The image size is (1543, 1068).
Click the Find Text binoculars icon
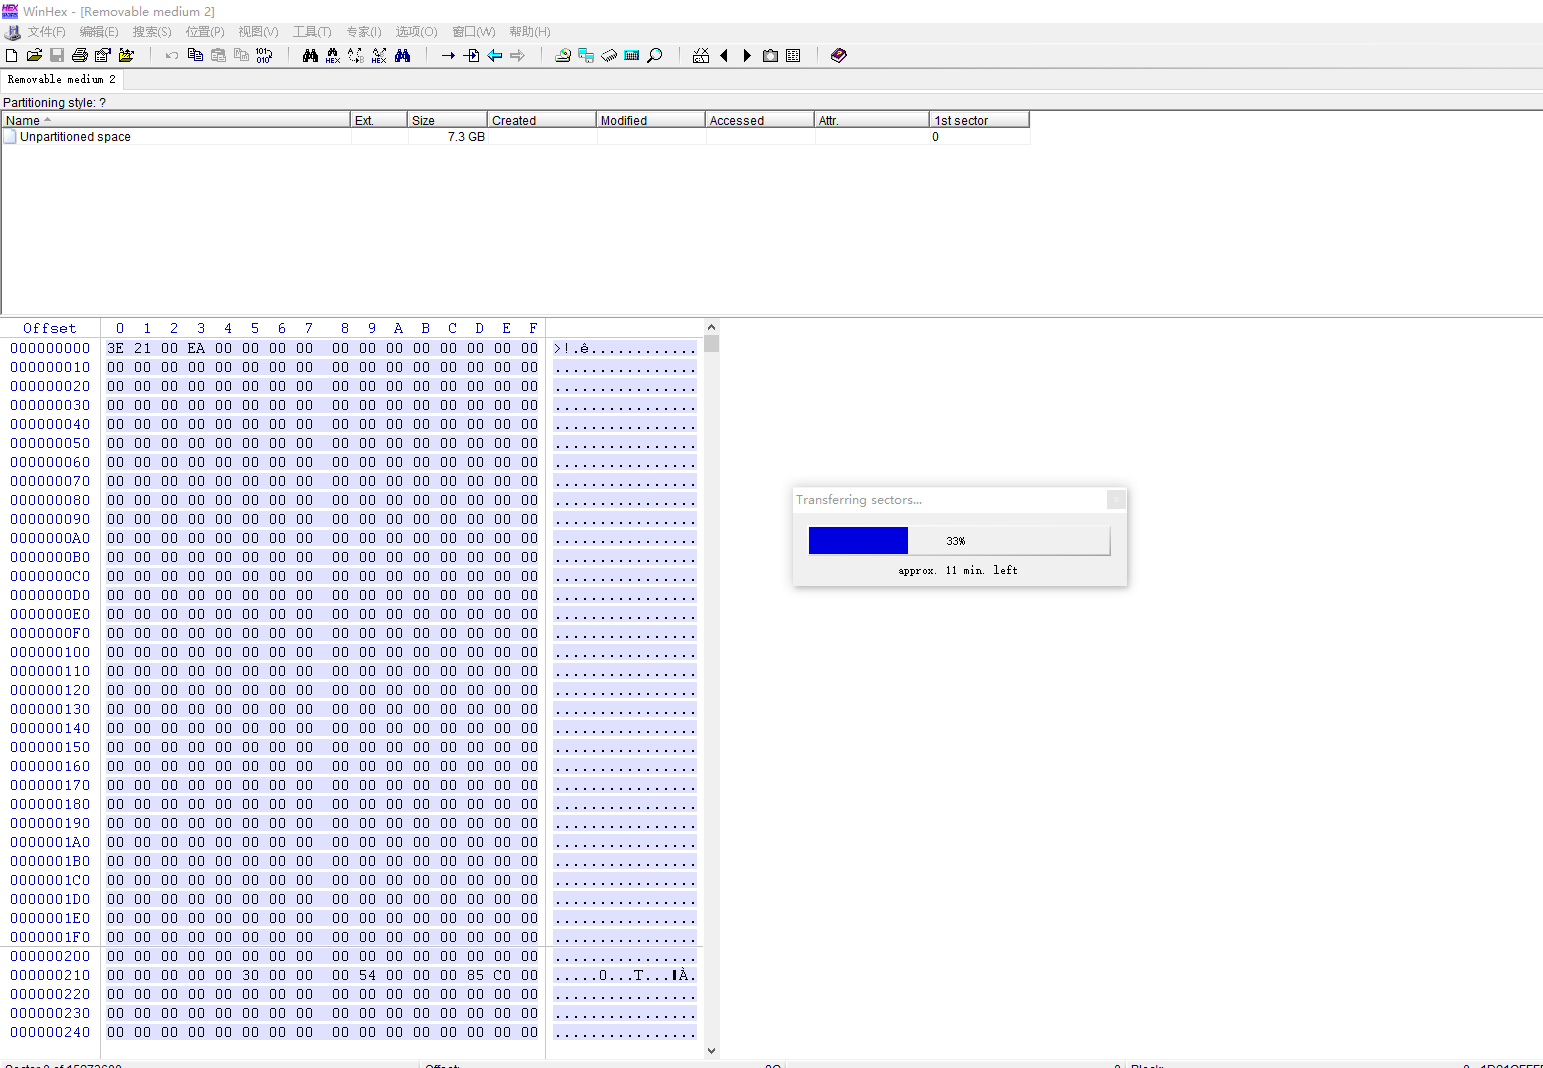(x=310, y=56)
